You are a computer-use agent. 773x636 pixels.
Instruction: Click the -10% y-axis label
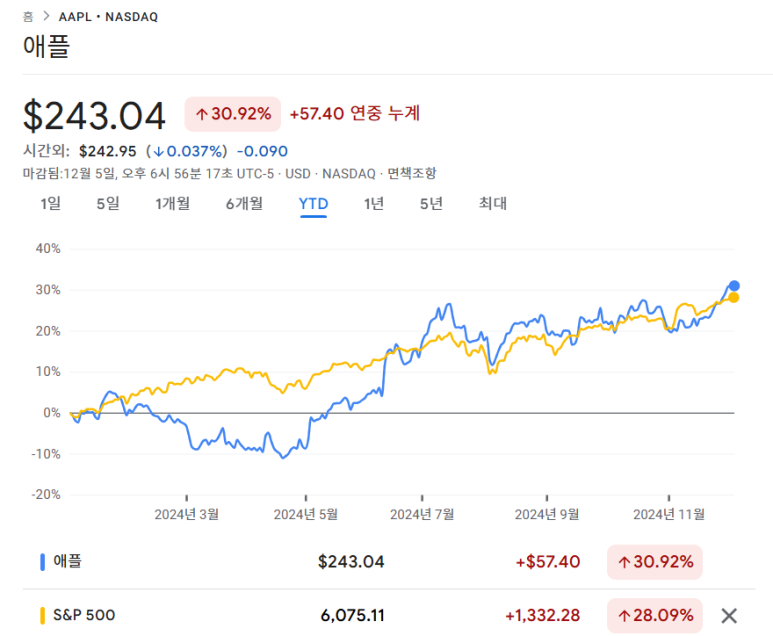(x=46, y=454)
